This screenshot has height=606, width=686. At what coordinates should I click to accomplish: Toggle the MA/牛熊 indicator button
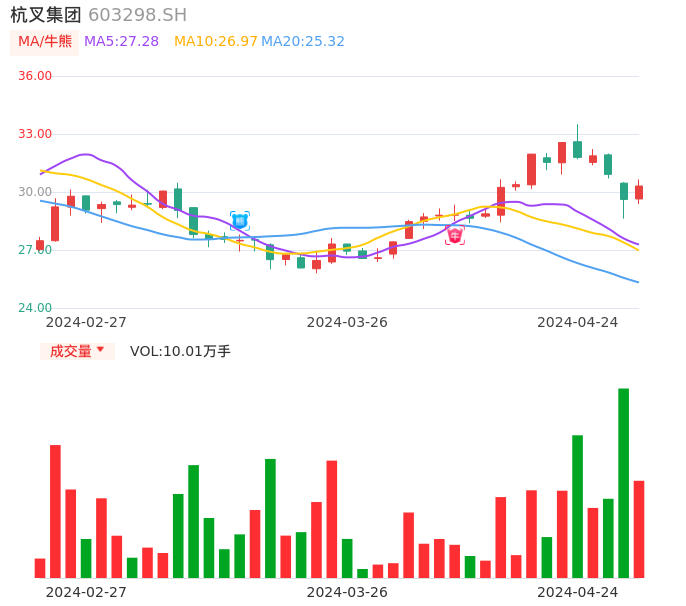click(x=45, y=42)
